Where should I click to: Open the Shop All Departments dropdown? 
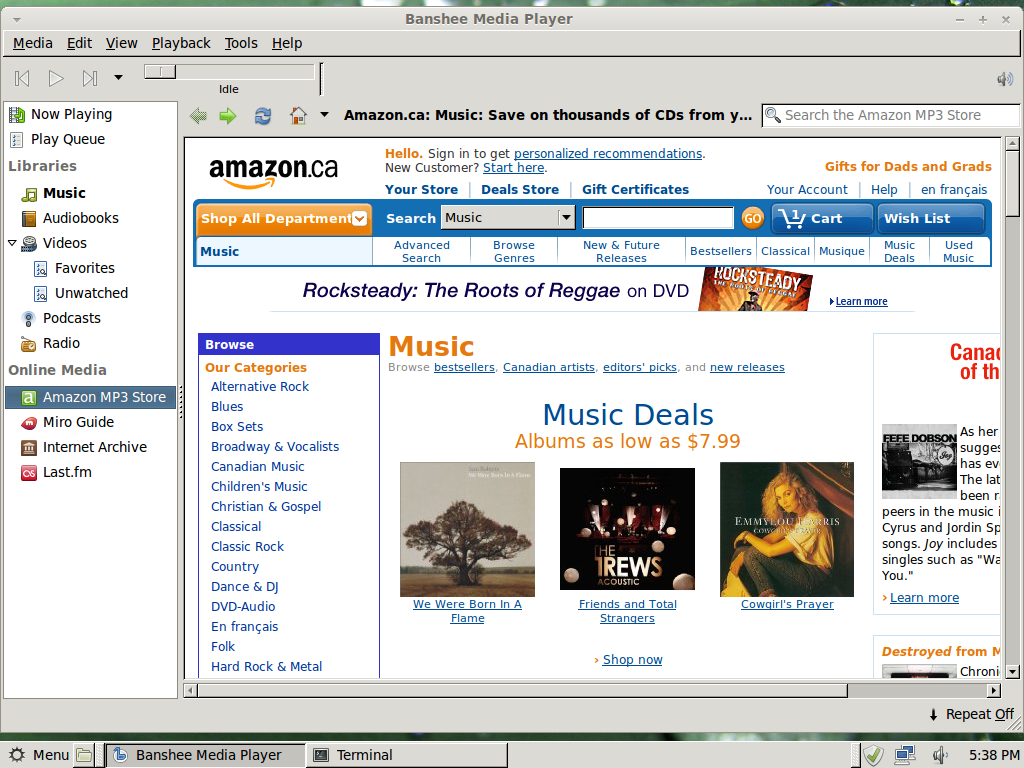[x=283, y=219]
